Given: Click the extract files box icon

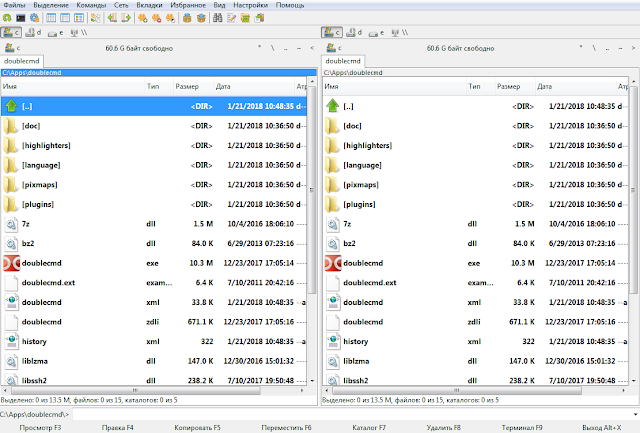Looking at the screenshot, I should [x=201, y=18].
